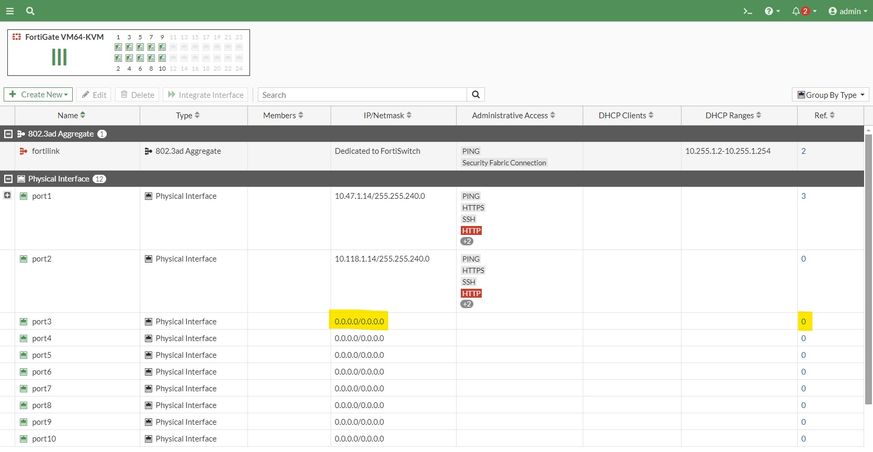Click the +2 badge in port1 row

(x=467, y=242)
